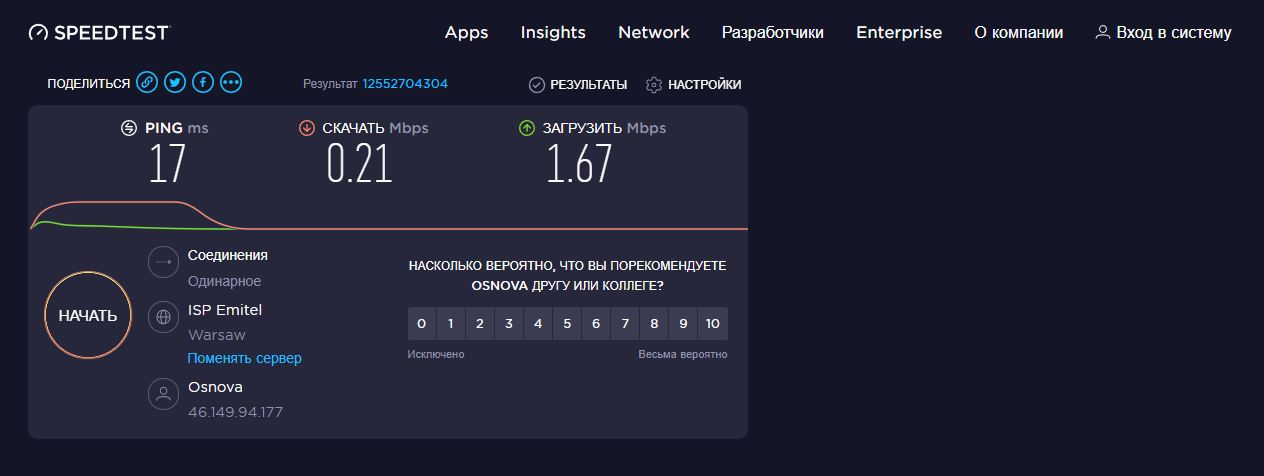Open the Insights menu

click(x=553, y=33)
